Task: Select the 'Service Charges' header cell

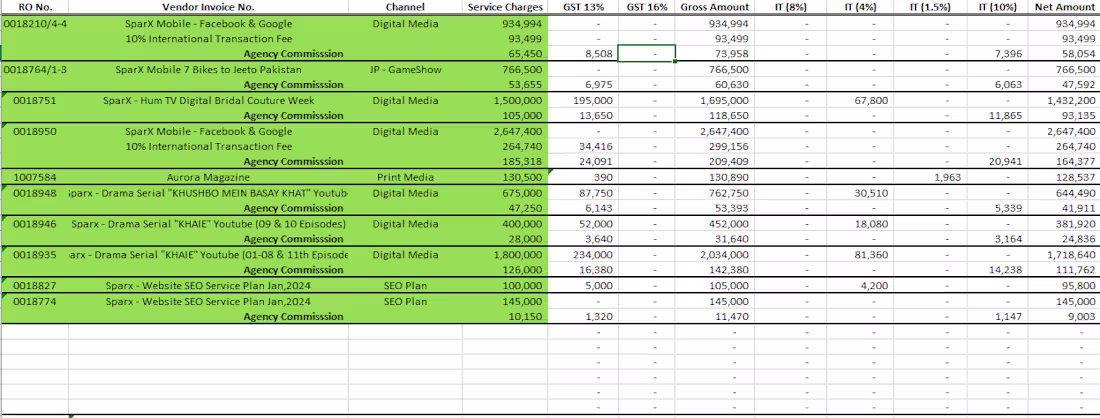Action: (x=504, y=7)
